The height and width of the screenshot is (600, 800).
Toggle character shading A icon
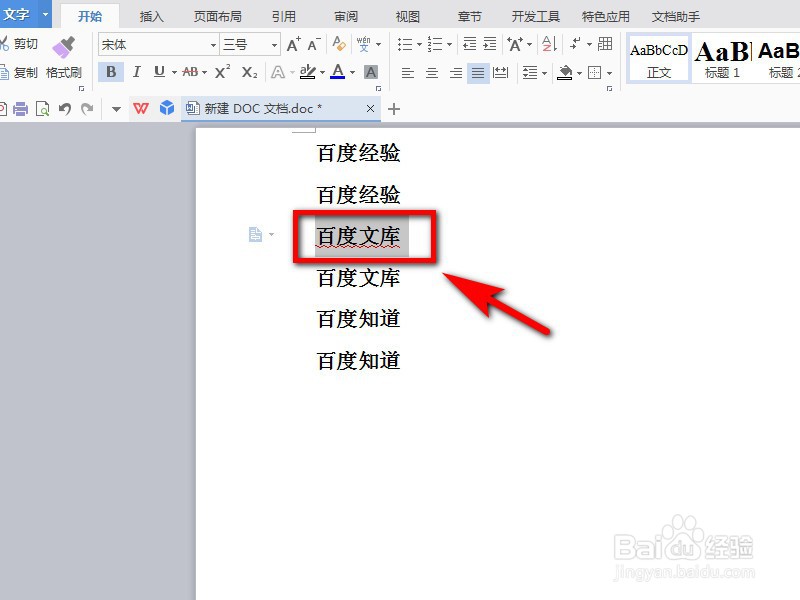[371, 72]
